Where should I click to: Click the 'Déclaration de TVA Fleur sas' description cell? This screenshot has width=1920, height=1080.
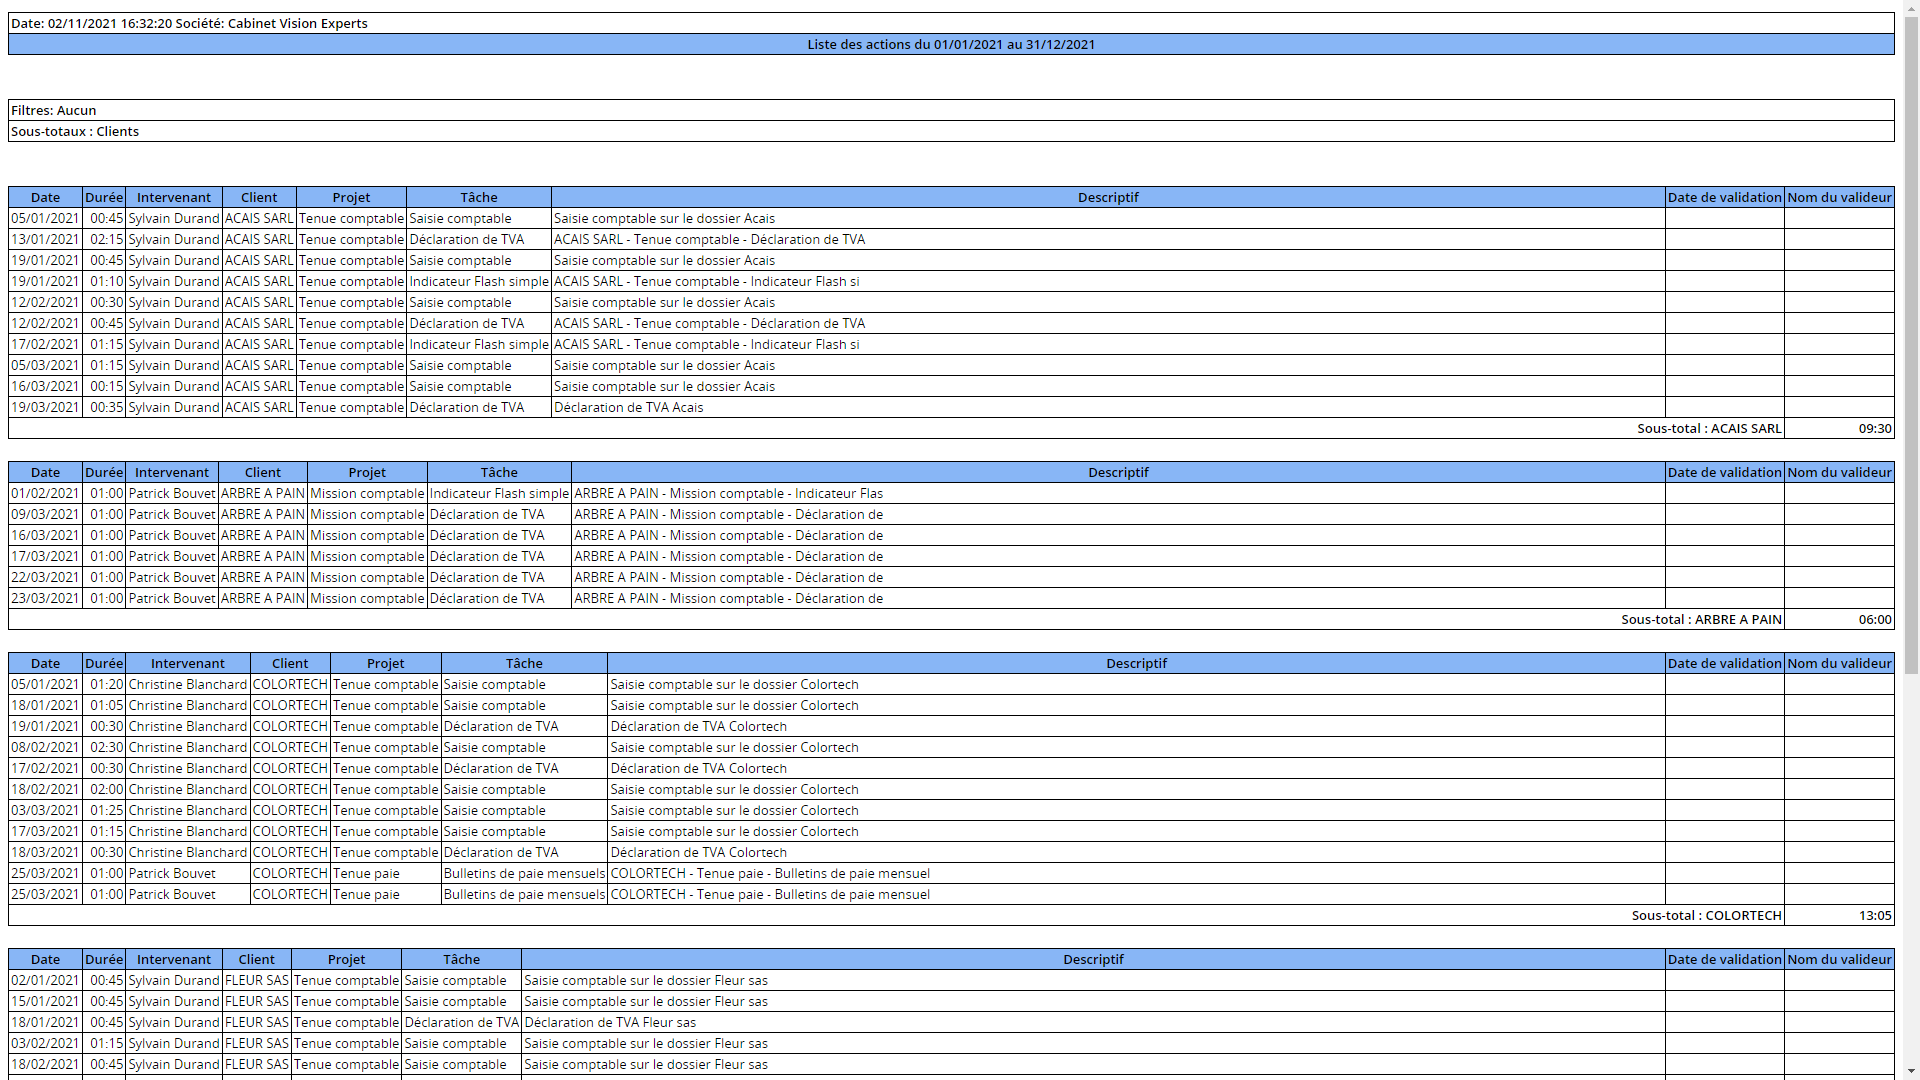pyautogui.click(x=609, y=1022)
